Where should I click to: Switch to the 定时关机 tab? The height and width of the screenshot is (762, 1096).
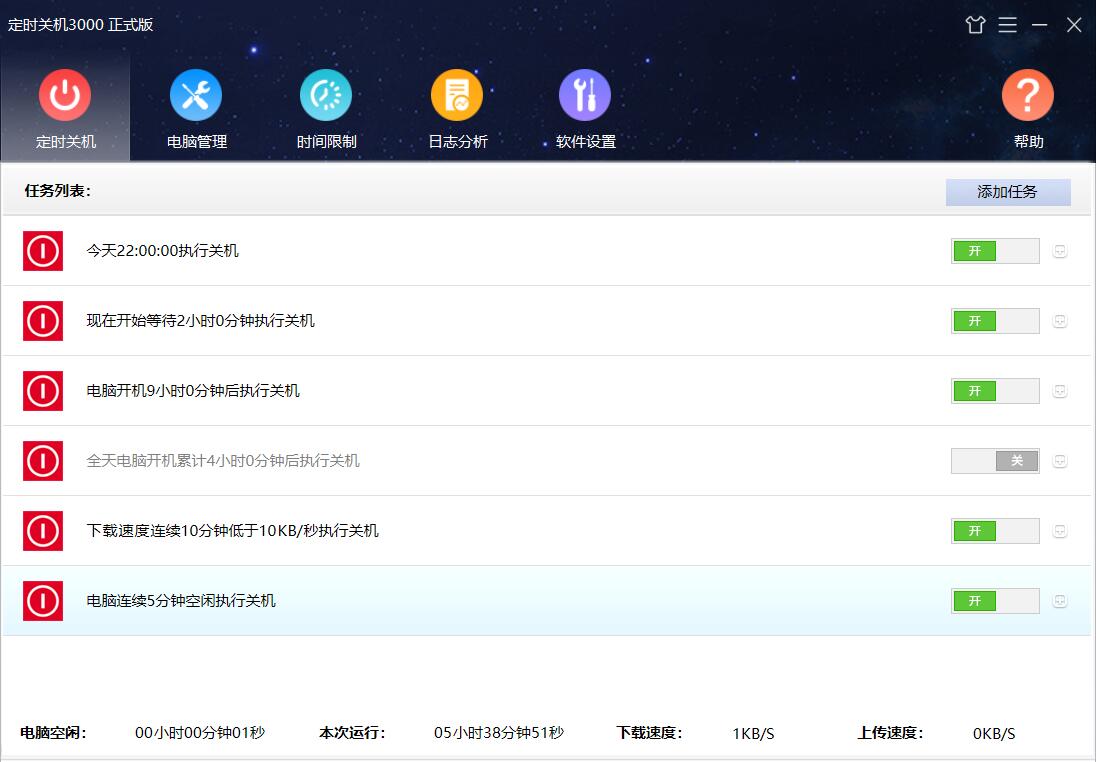click(x=65, y=110)
